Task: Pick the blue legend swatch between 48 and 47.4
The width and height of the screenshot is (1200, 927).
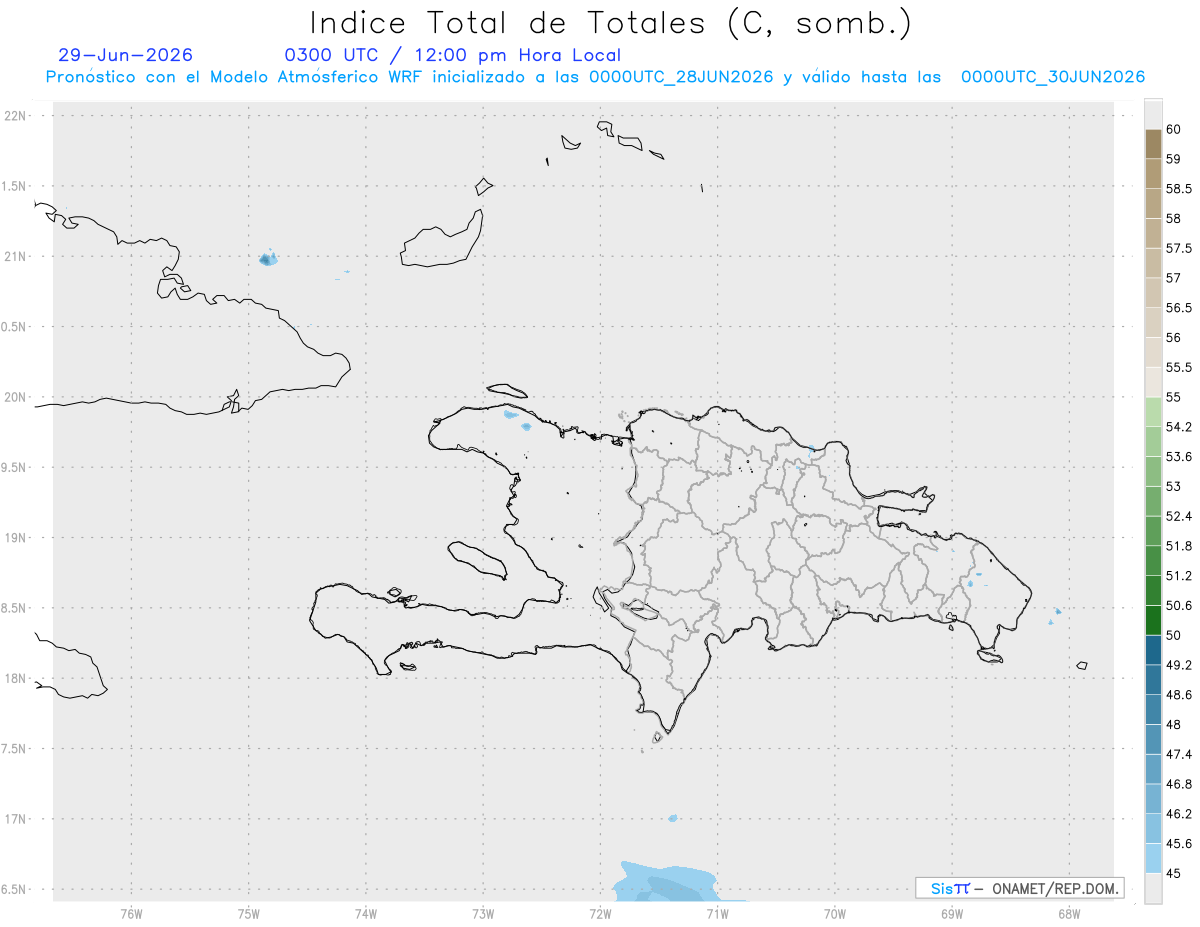Action: (1153, 739)
